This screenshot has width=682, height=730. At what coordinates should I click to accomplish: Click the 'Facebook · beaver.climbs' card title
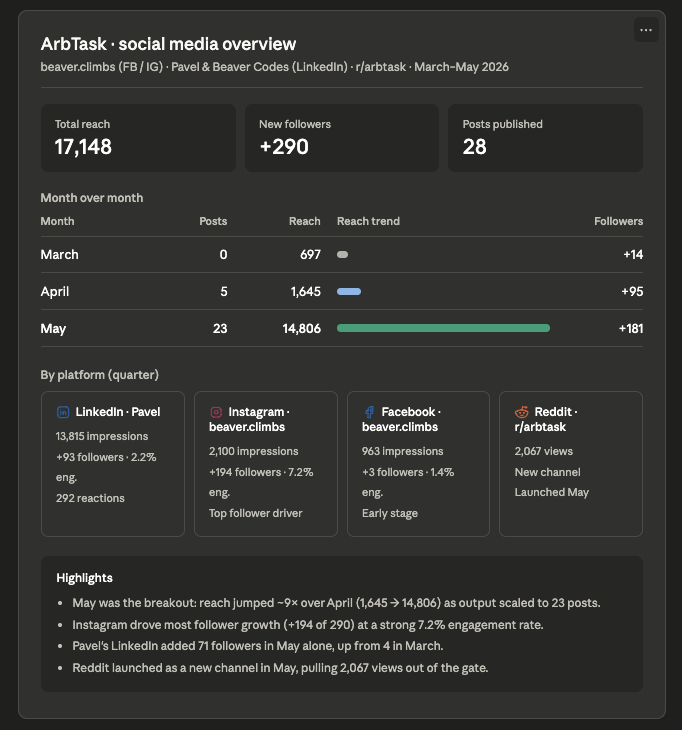pyautogui.click(x=402, y=419)
